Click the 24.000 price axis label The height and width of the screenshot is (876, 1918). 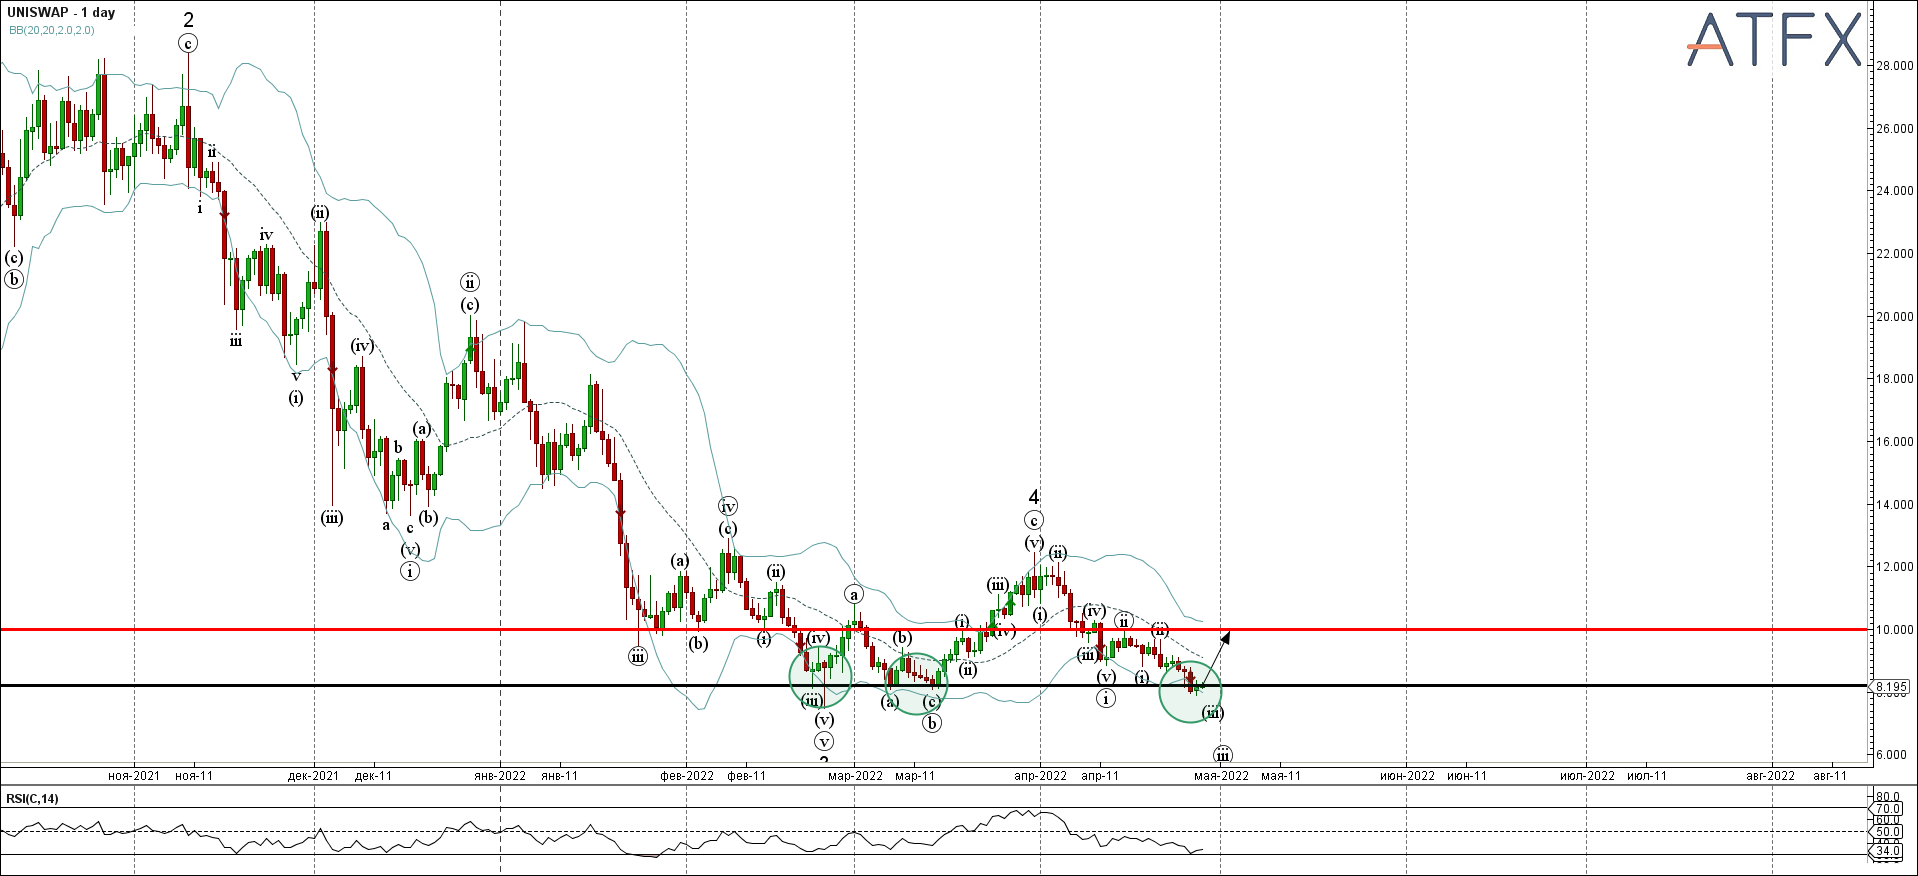click(x=1895, y=191)
